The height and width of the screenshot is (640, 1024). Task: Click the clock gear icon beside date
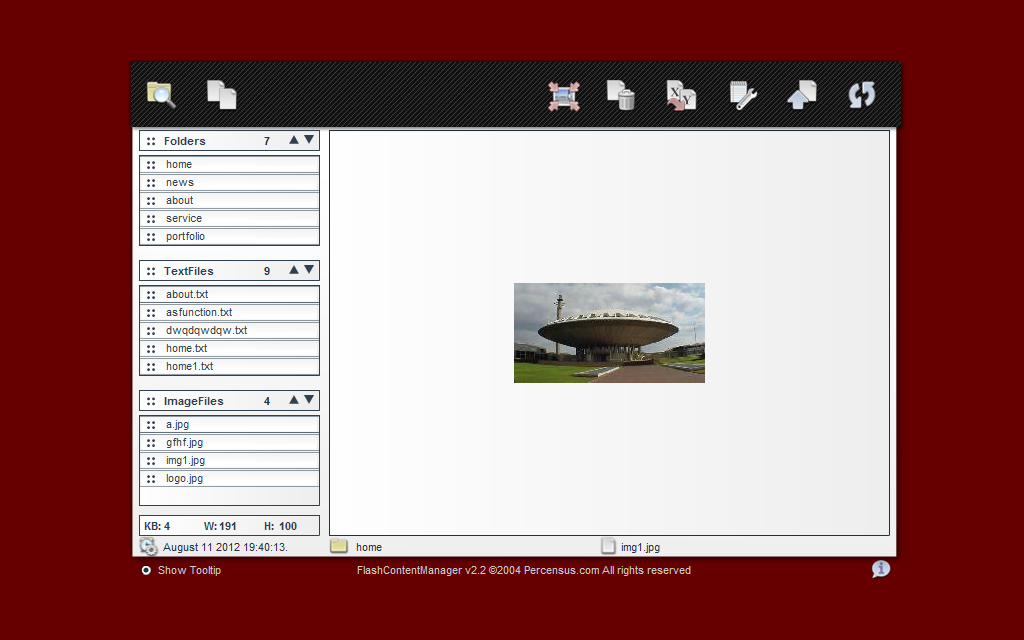click(x=148, y=547)
